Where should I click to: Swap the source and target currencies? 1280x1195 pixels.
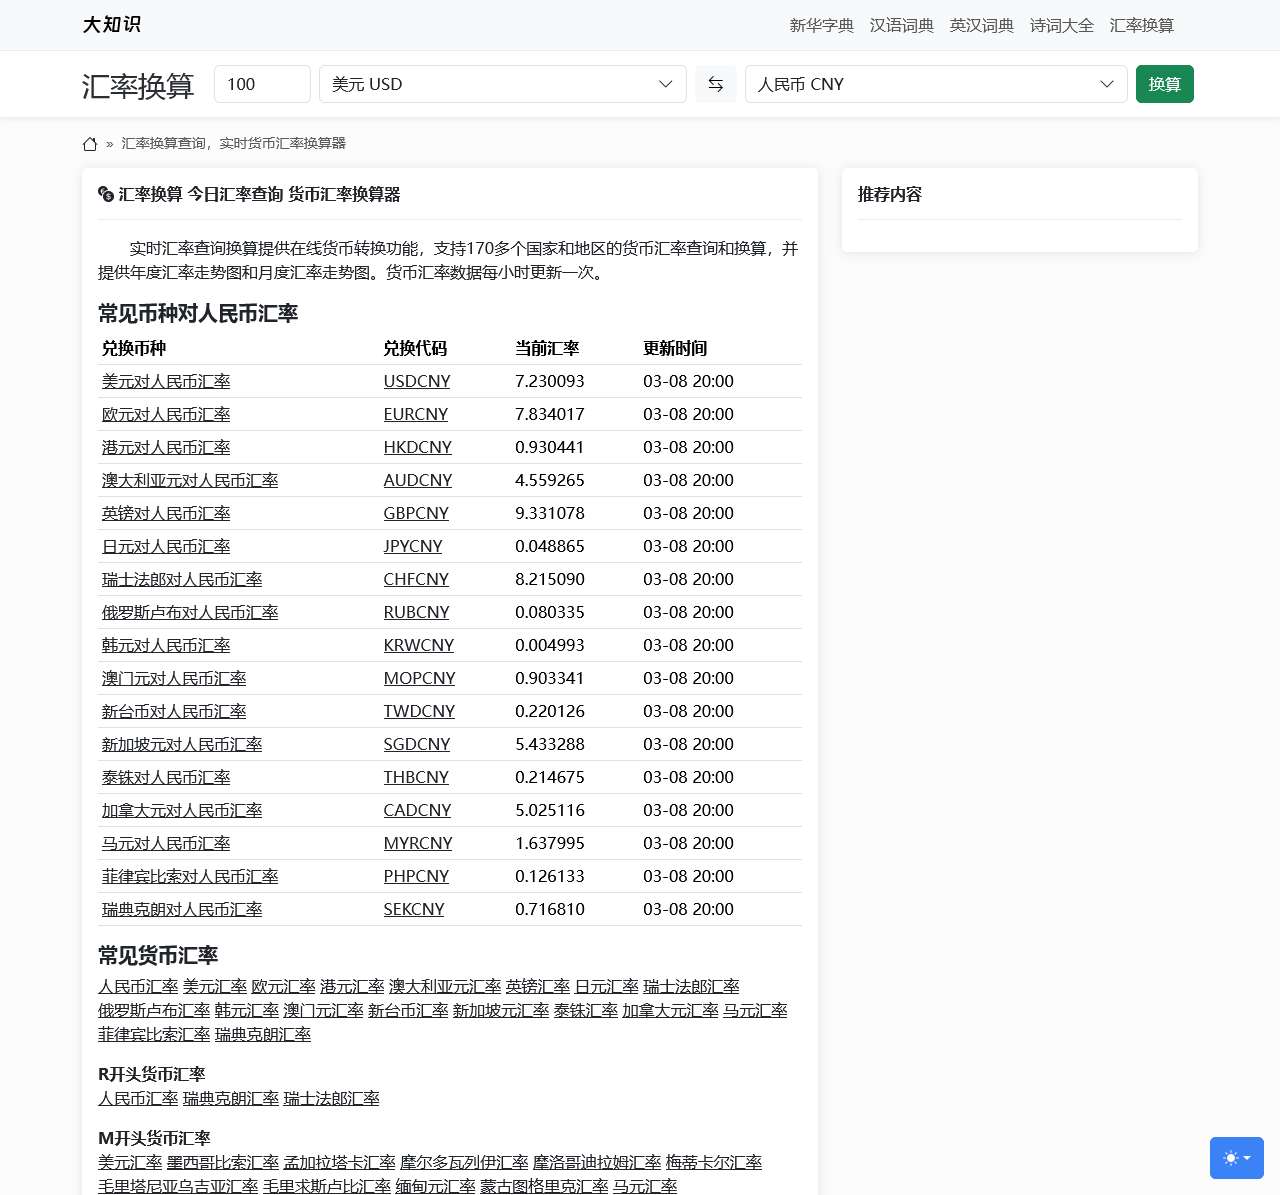pyautogui.click(x=715, y=84)
